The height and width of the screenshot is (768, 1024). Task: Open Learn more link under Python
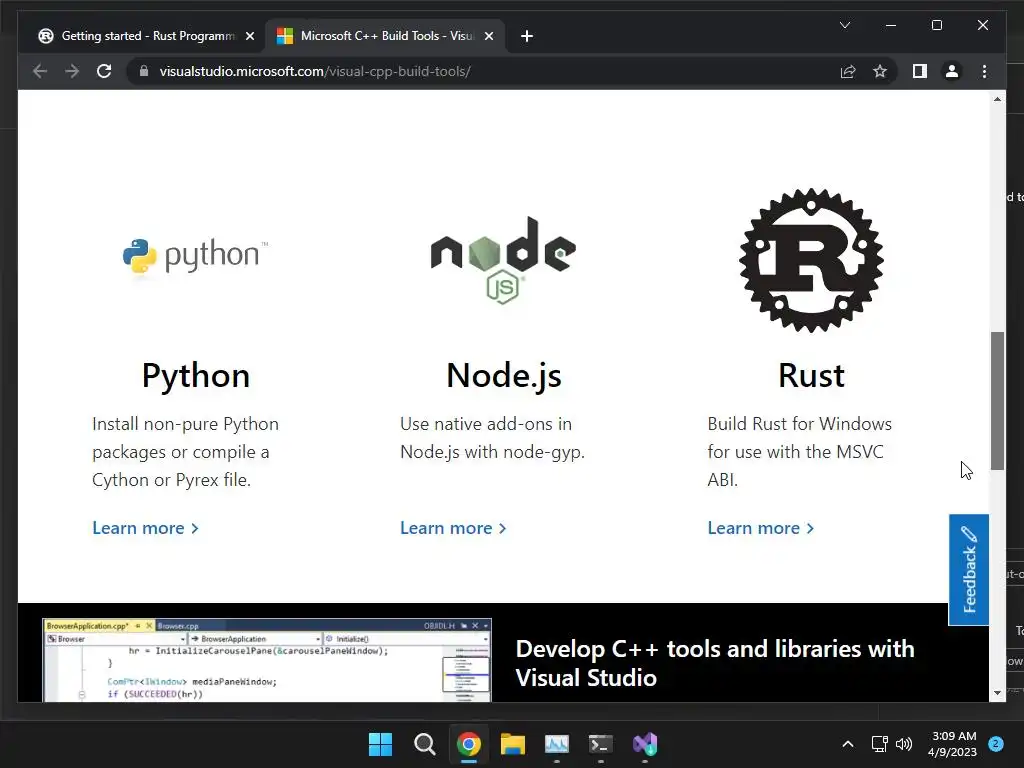tap(145, 528)
